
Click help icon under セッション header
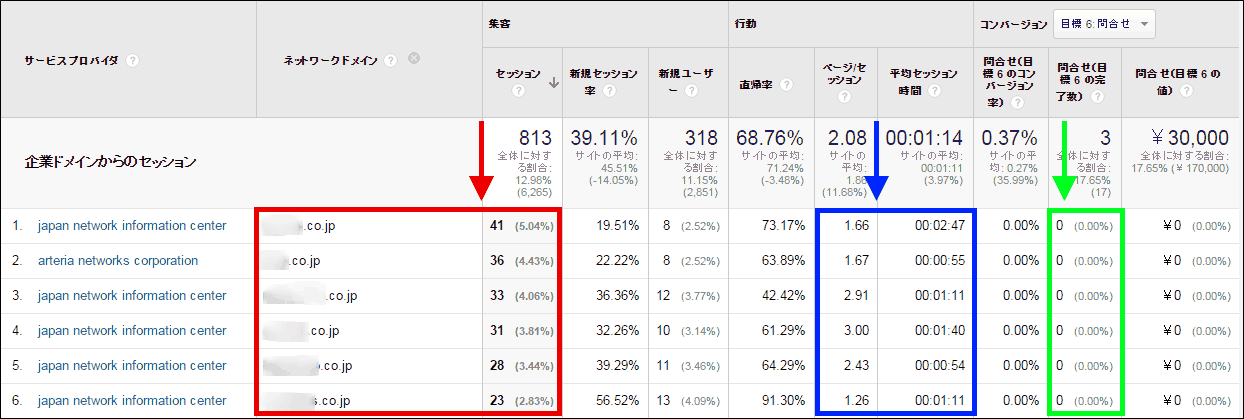tap(518, 91)
